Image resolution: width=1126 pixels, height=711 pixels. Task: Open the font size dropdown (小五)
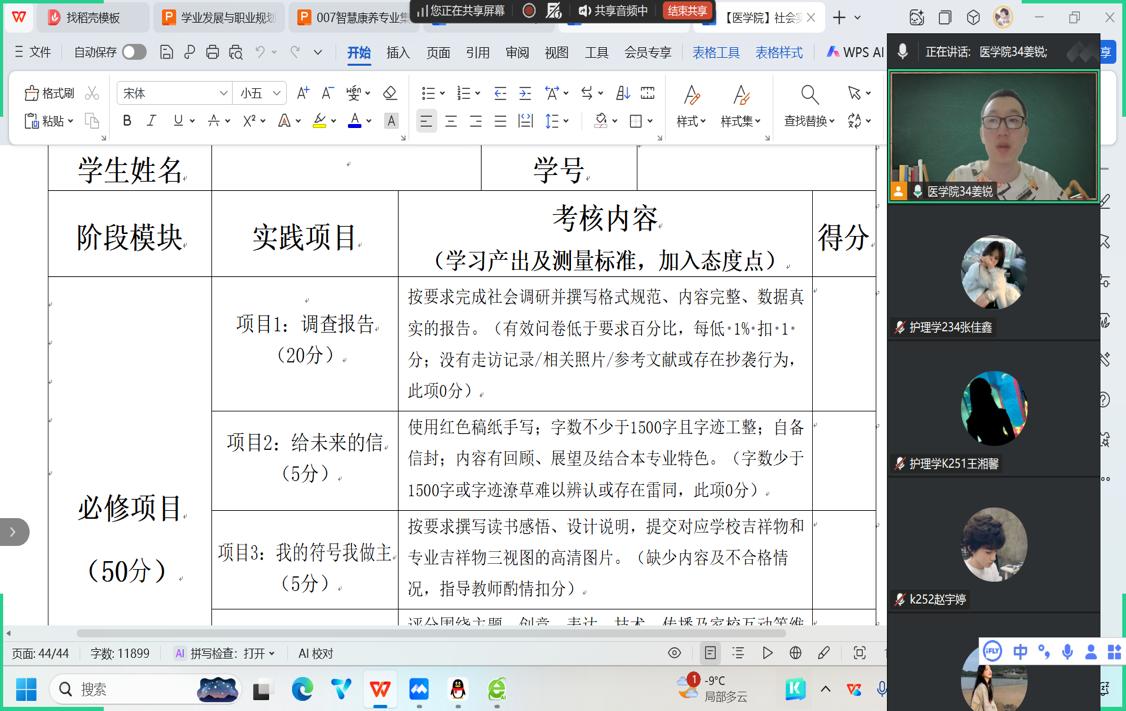276,93
